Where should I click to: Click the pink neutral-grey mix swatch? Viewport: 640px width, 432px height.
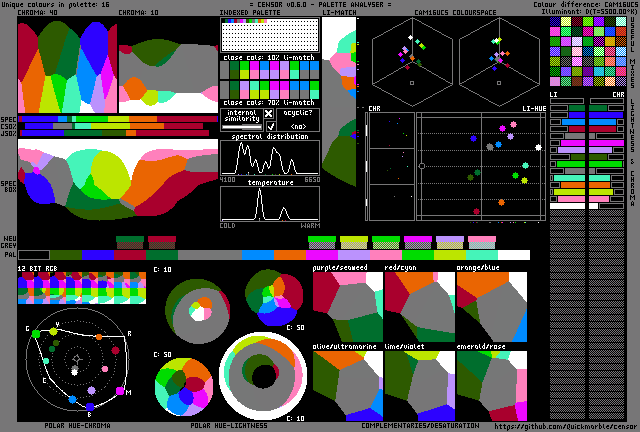pos(482,243)
